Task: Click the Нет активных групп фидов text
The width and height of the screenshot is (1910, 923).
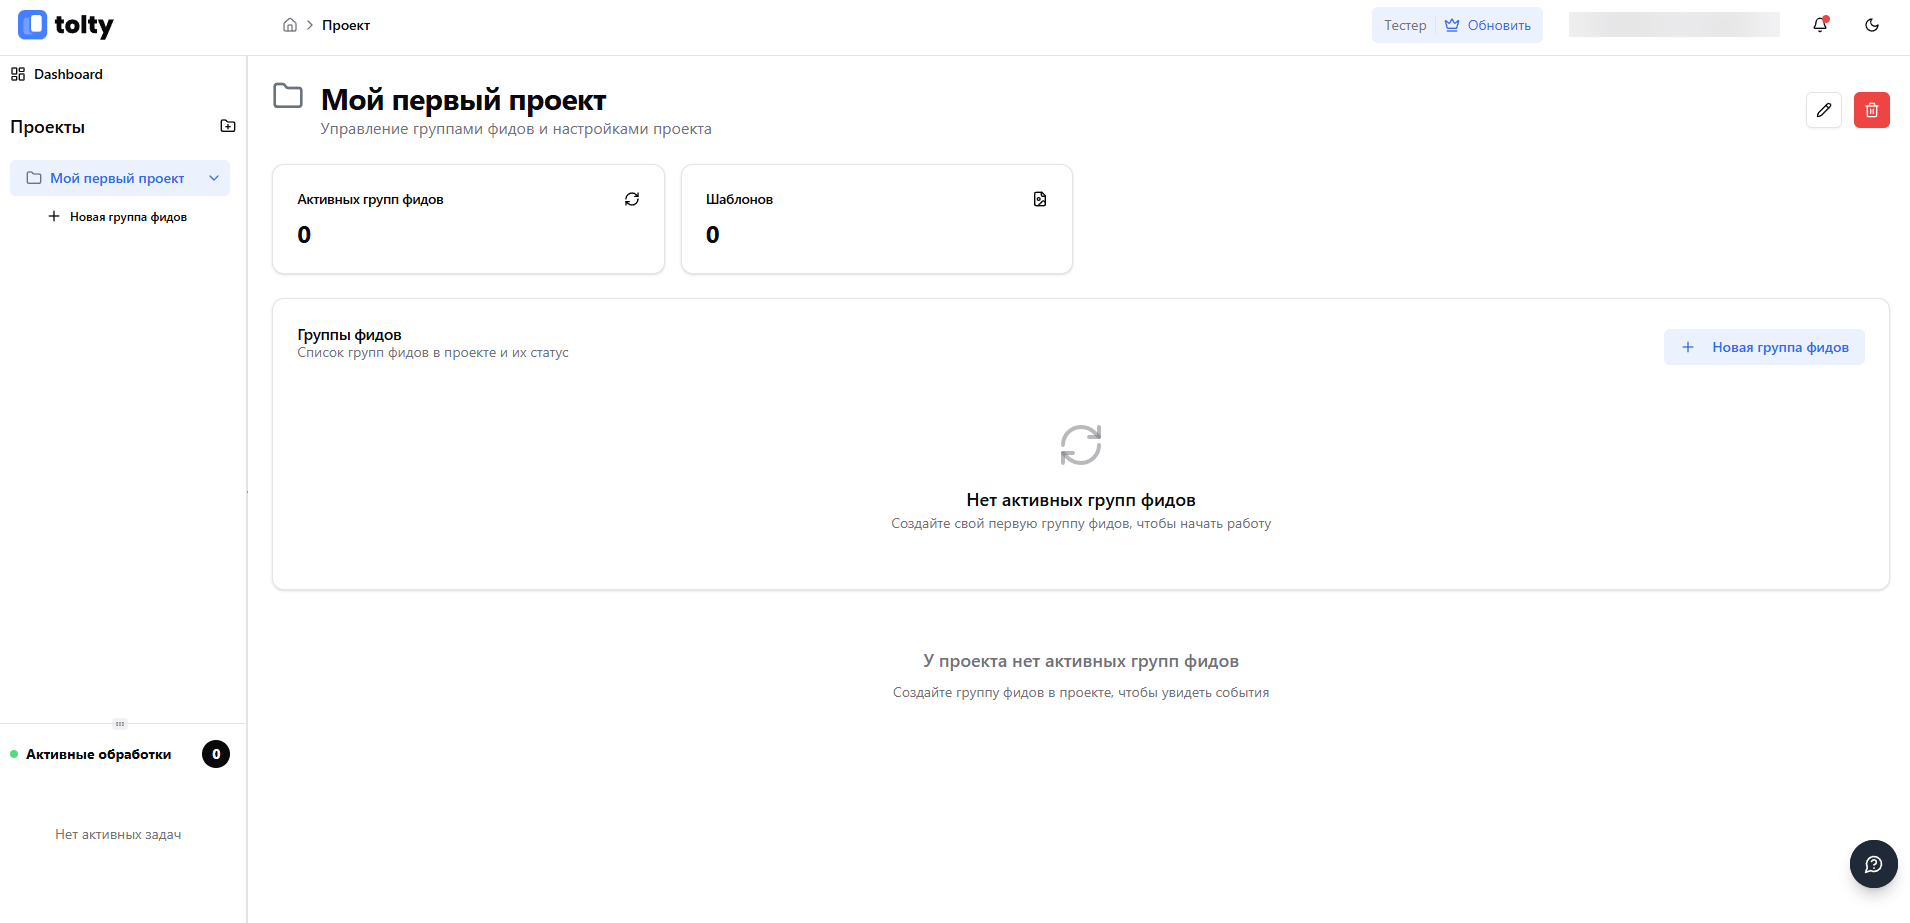Action: click(x=1081, y=500)
